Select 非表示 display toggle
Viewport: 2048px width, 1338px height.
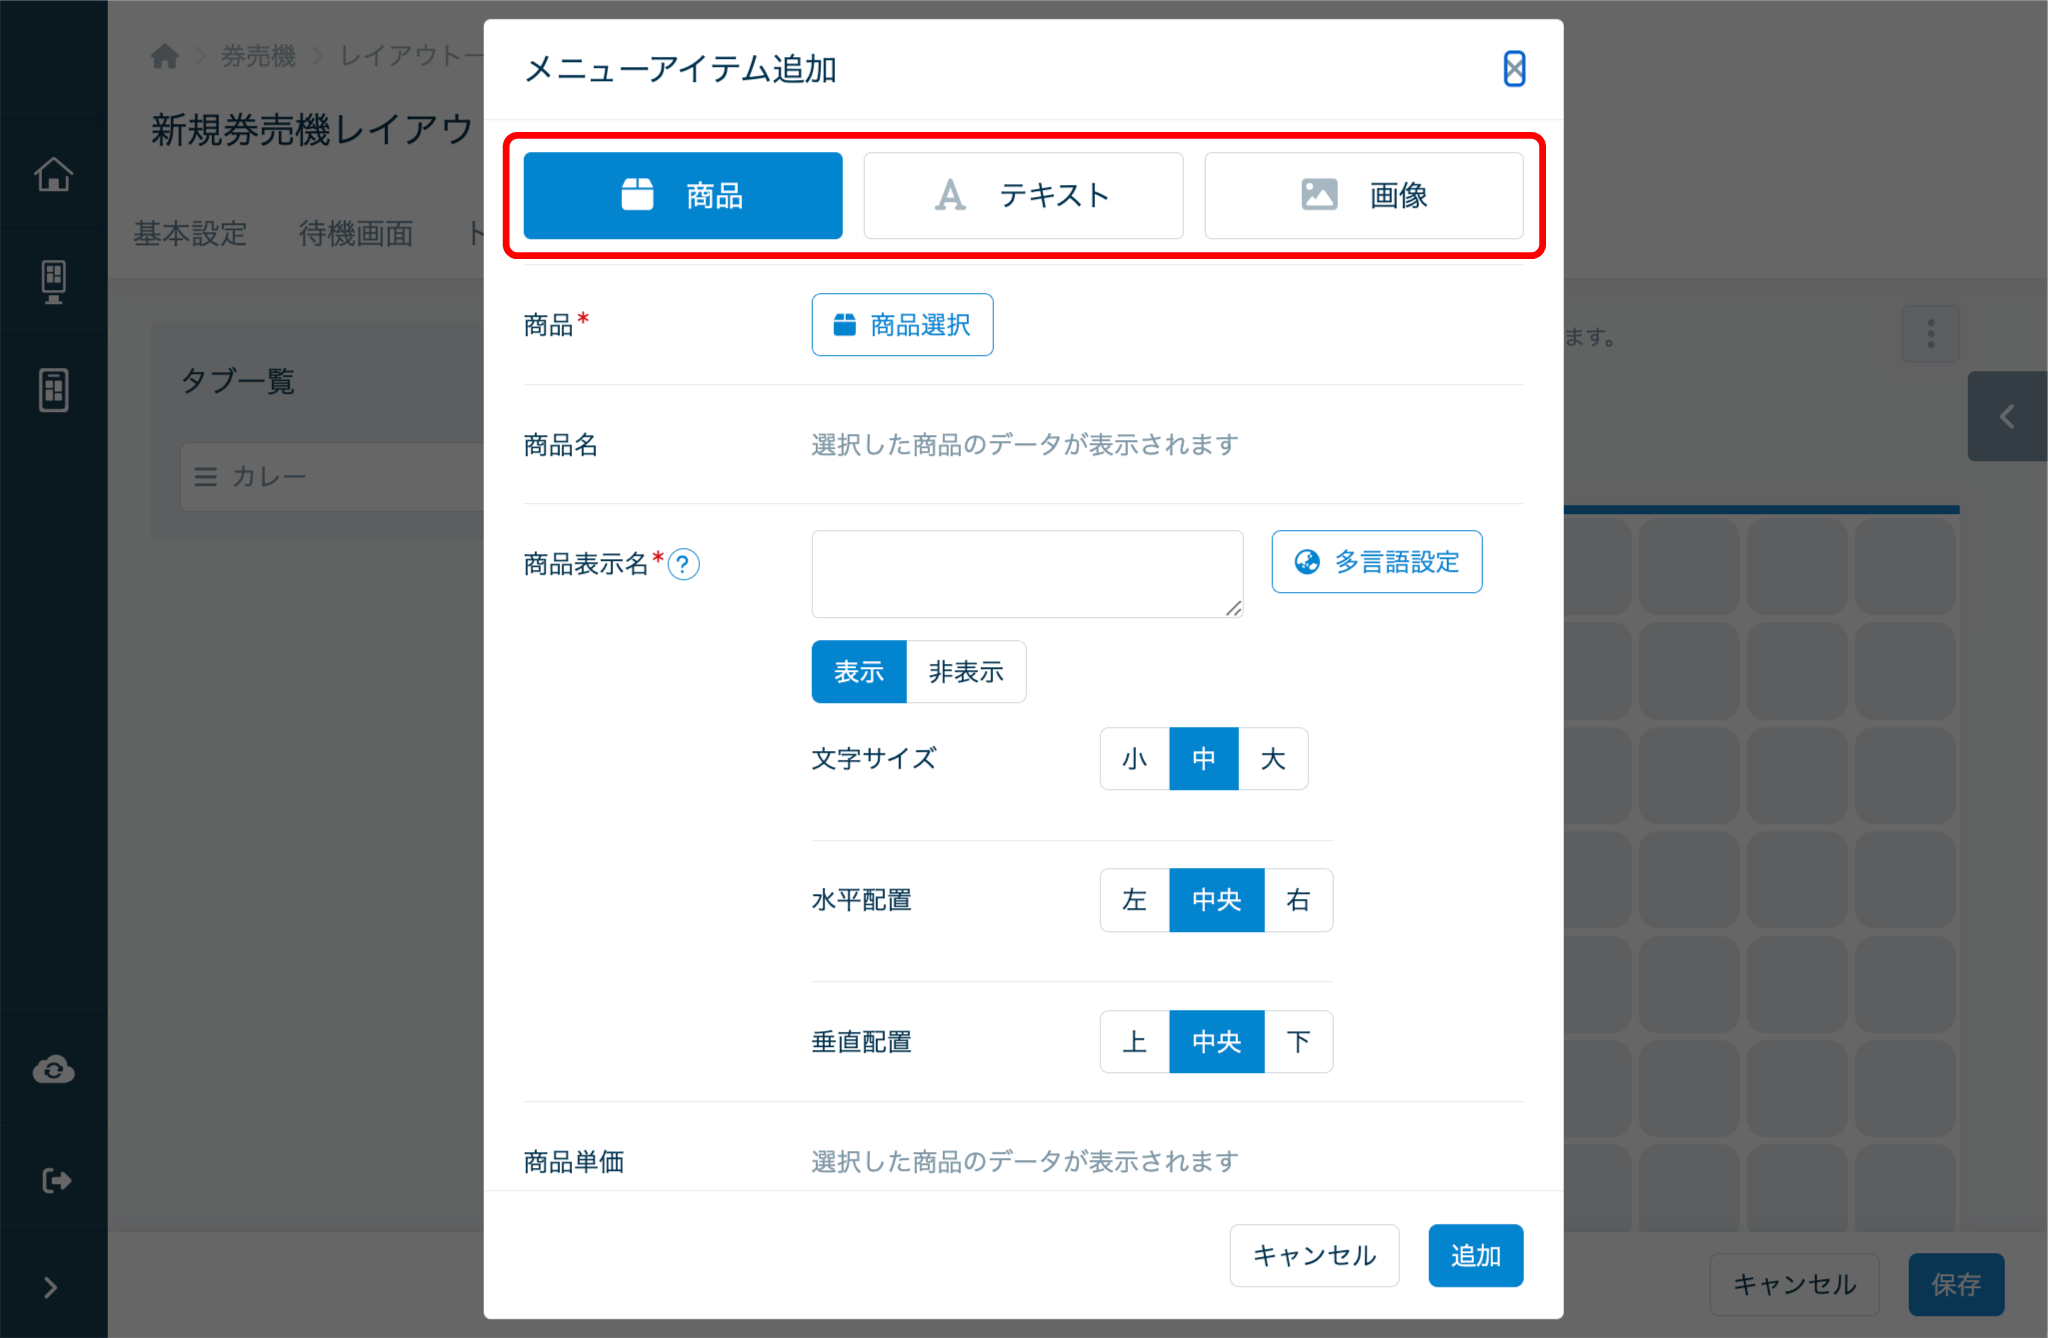(965, 672)
